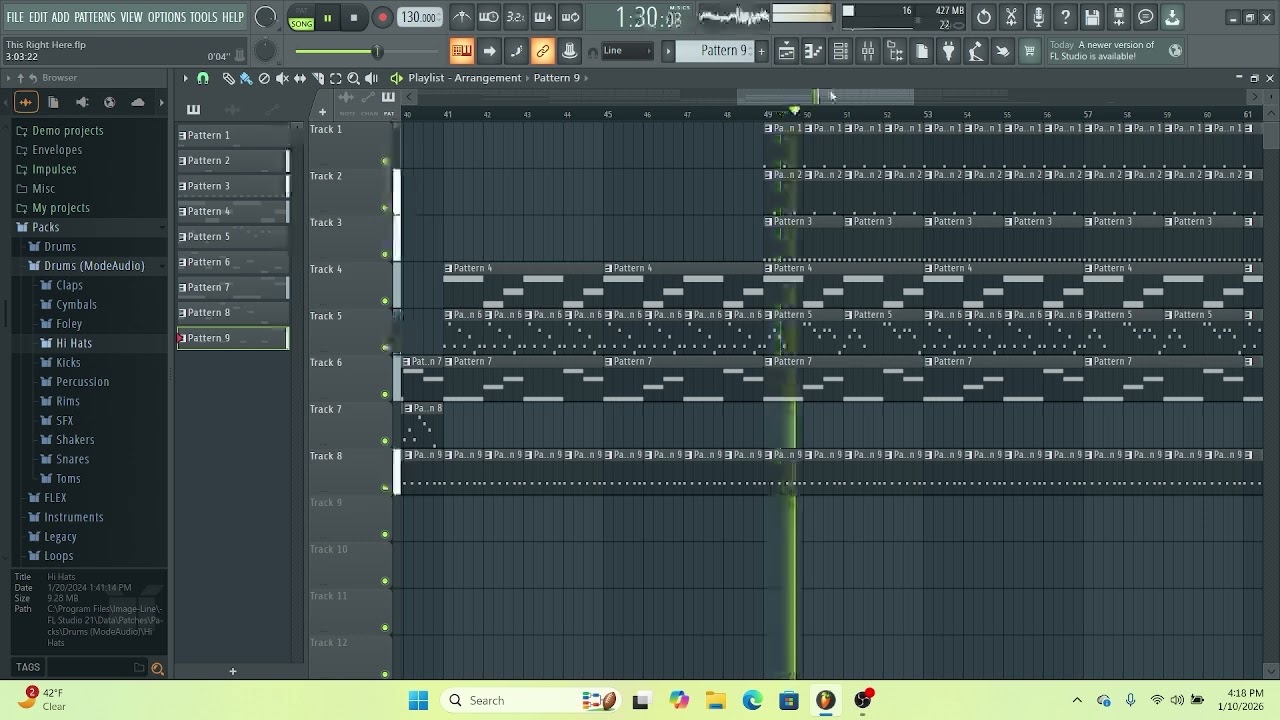Open the Line snap dropdown
Image resolution: width=1280 pixels, height=720 pixels.
626,51
